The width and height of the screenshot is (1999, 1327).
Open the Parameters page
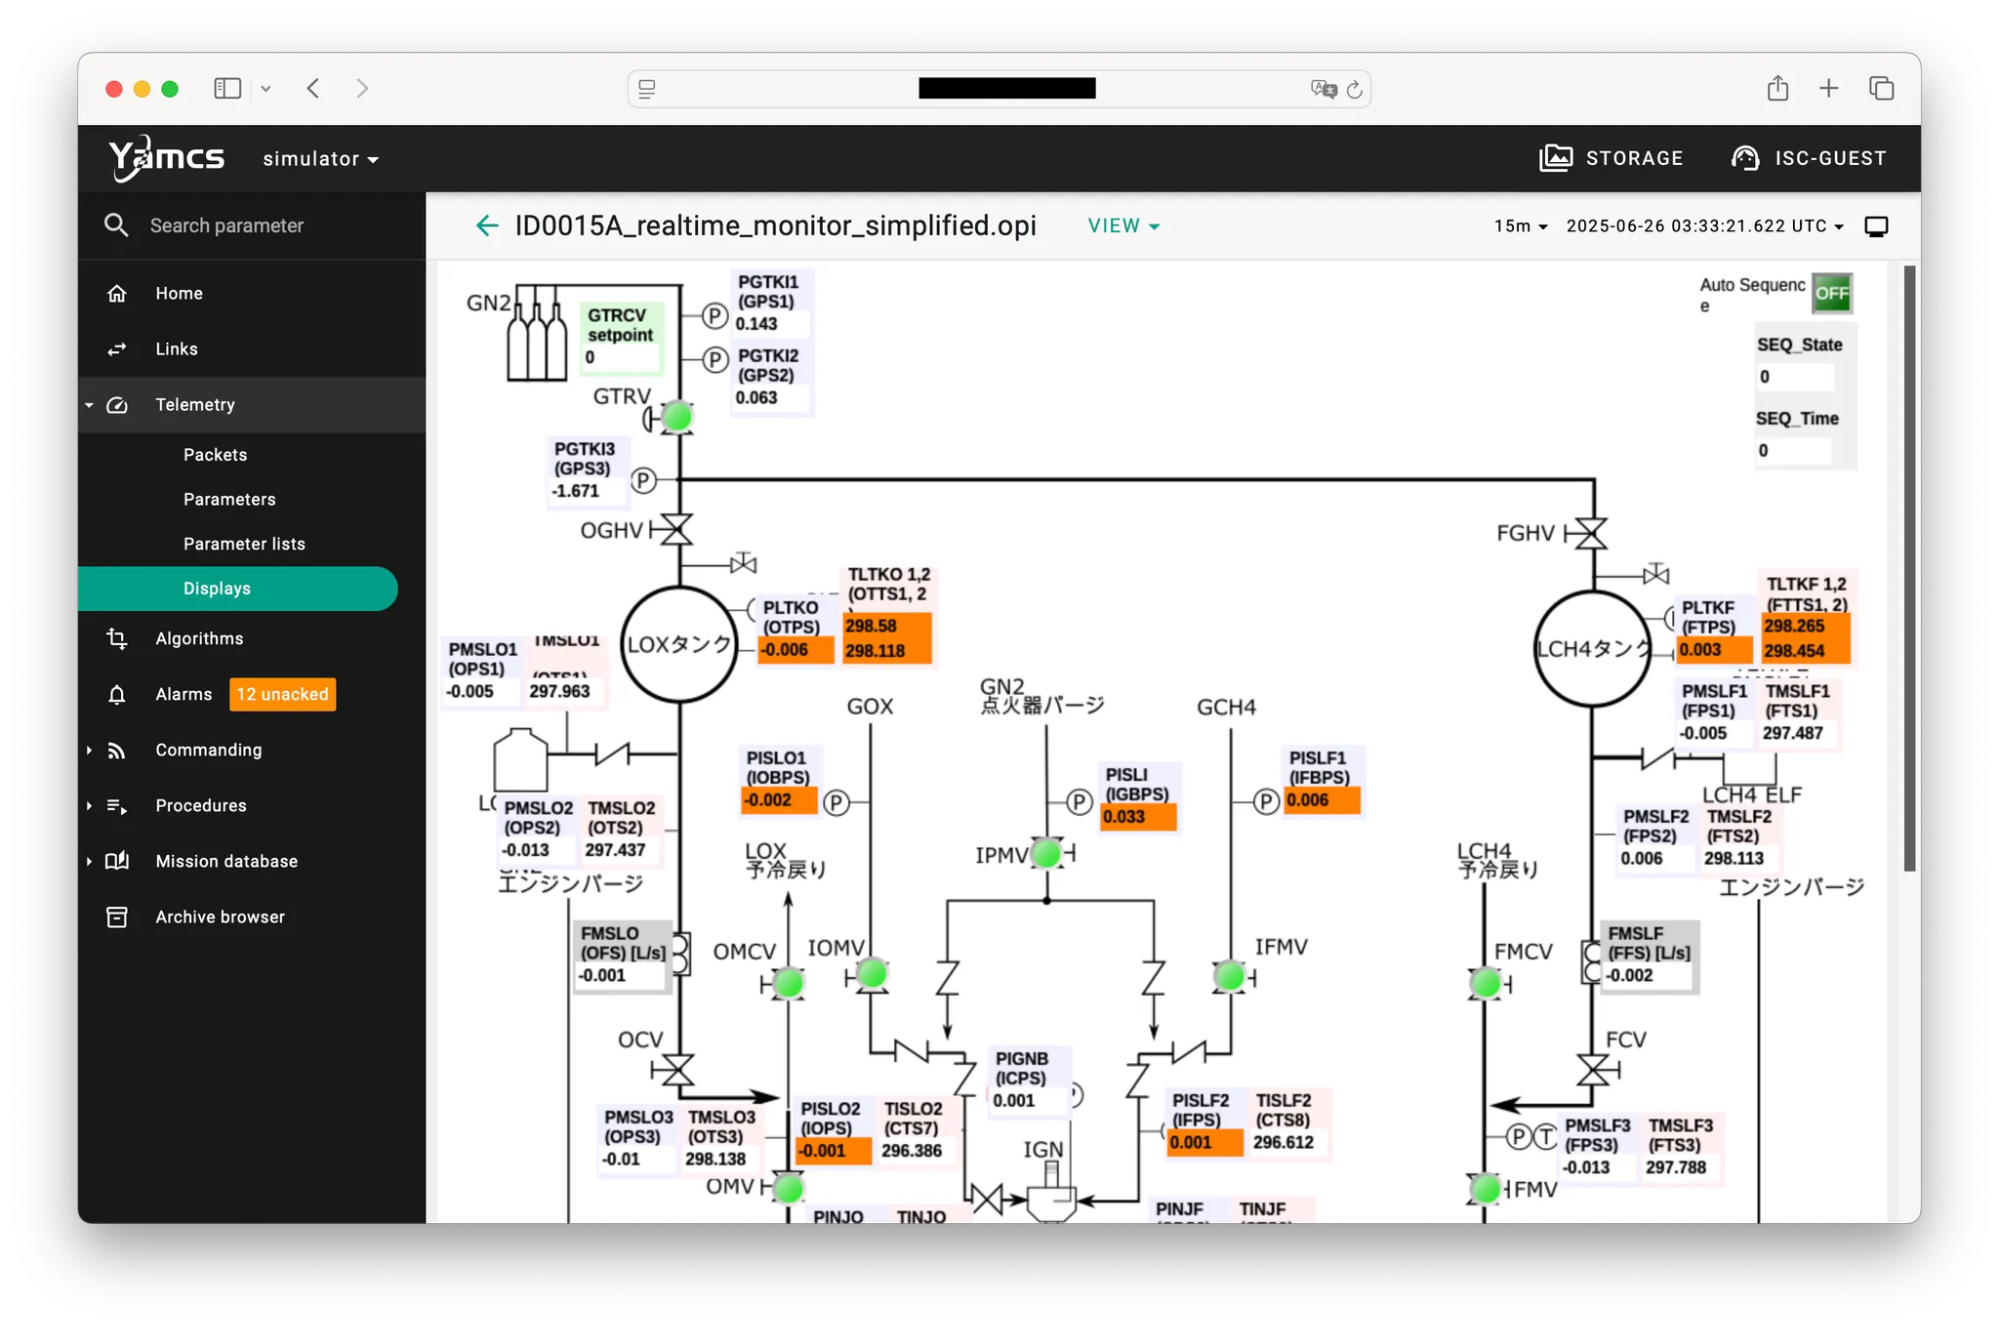[x=229, y=499]
